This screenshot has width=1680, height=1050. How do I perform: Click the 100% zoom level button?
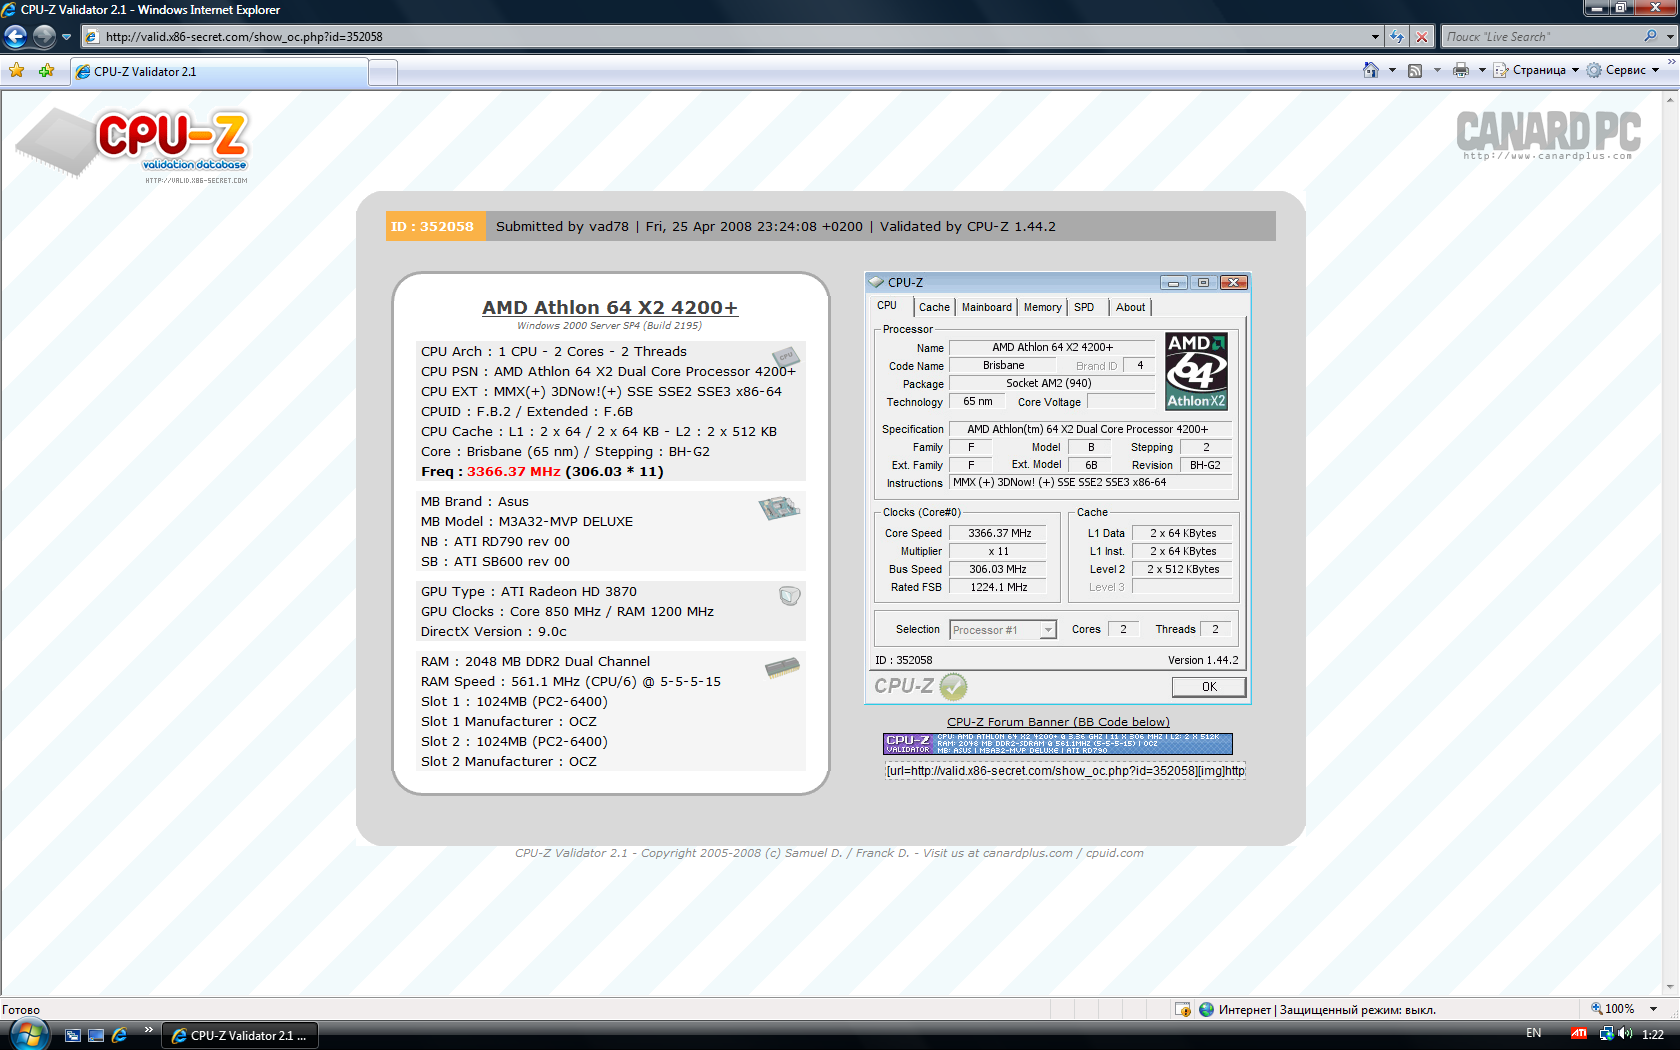coord(1613,1009)
